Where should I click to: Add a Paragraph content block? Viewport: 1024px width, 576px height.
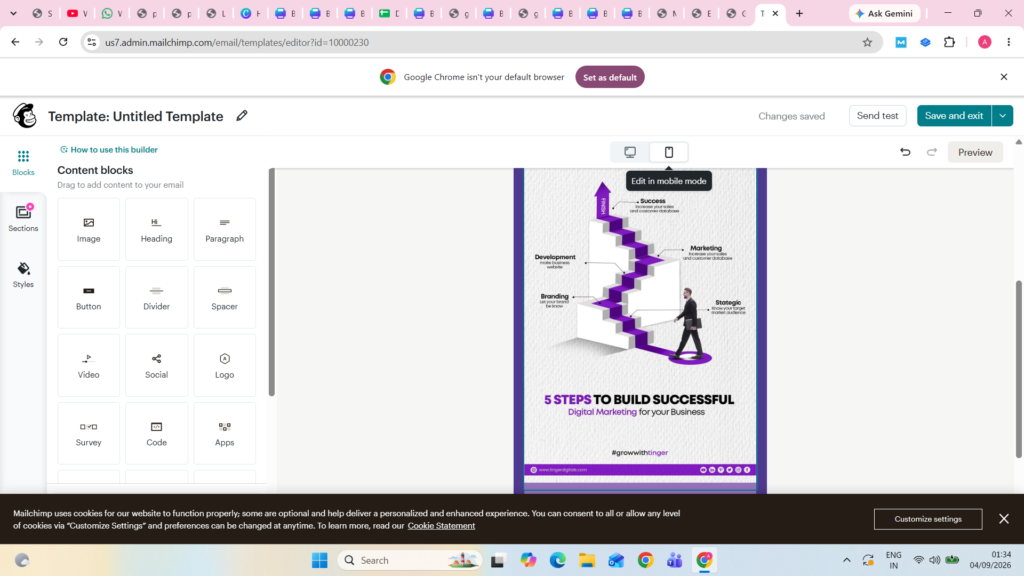click(x=225, y=229)
